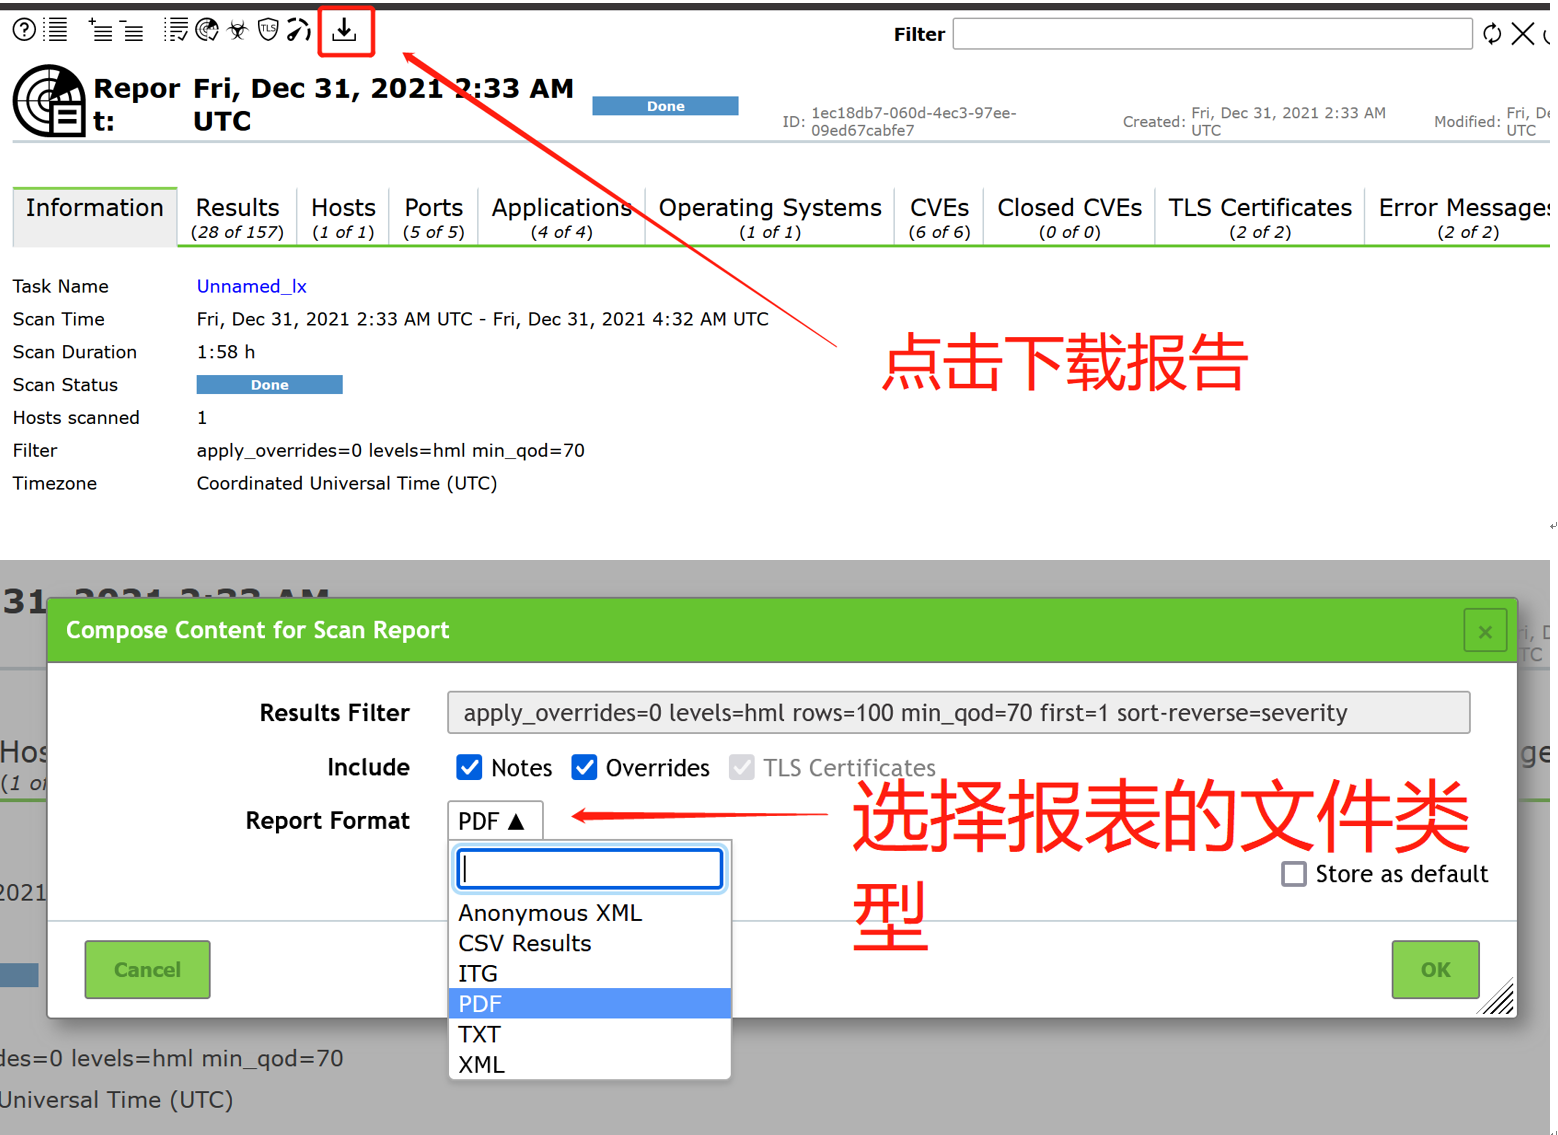Uncheck the Notes checkbox

[x=469, y=767]
